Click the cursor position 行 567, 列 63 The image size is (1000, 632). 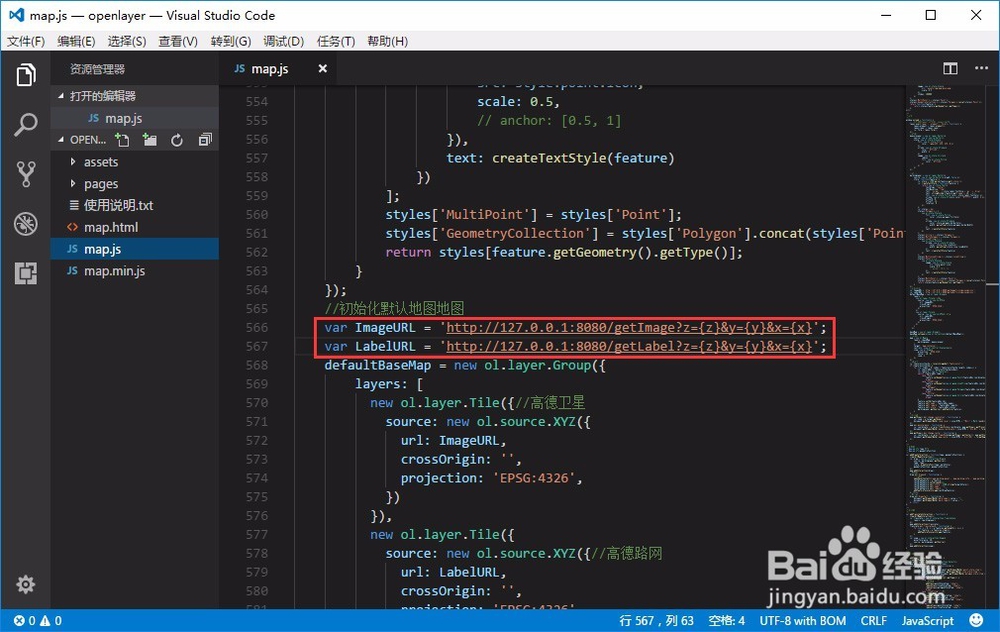(x=656, y=621)
